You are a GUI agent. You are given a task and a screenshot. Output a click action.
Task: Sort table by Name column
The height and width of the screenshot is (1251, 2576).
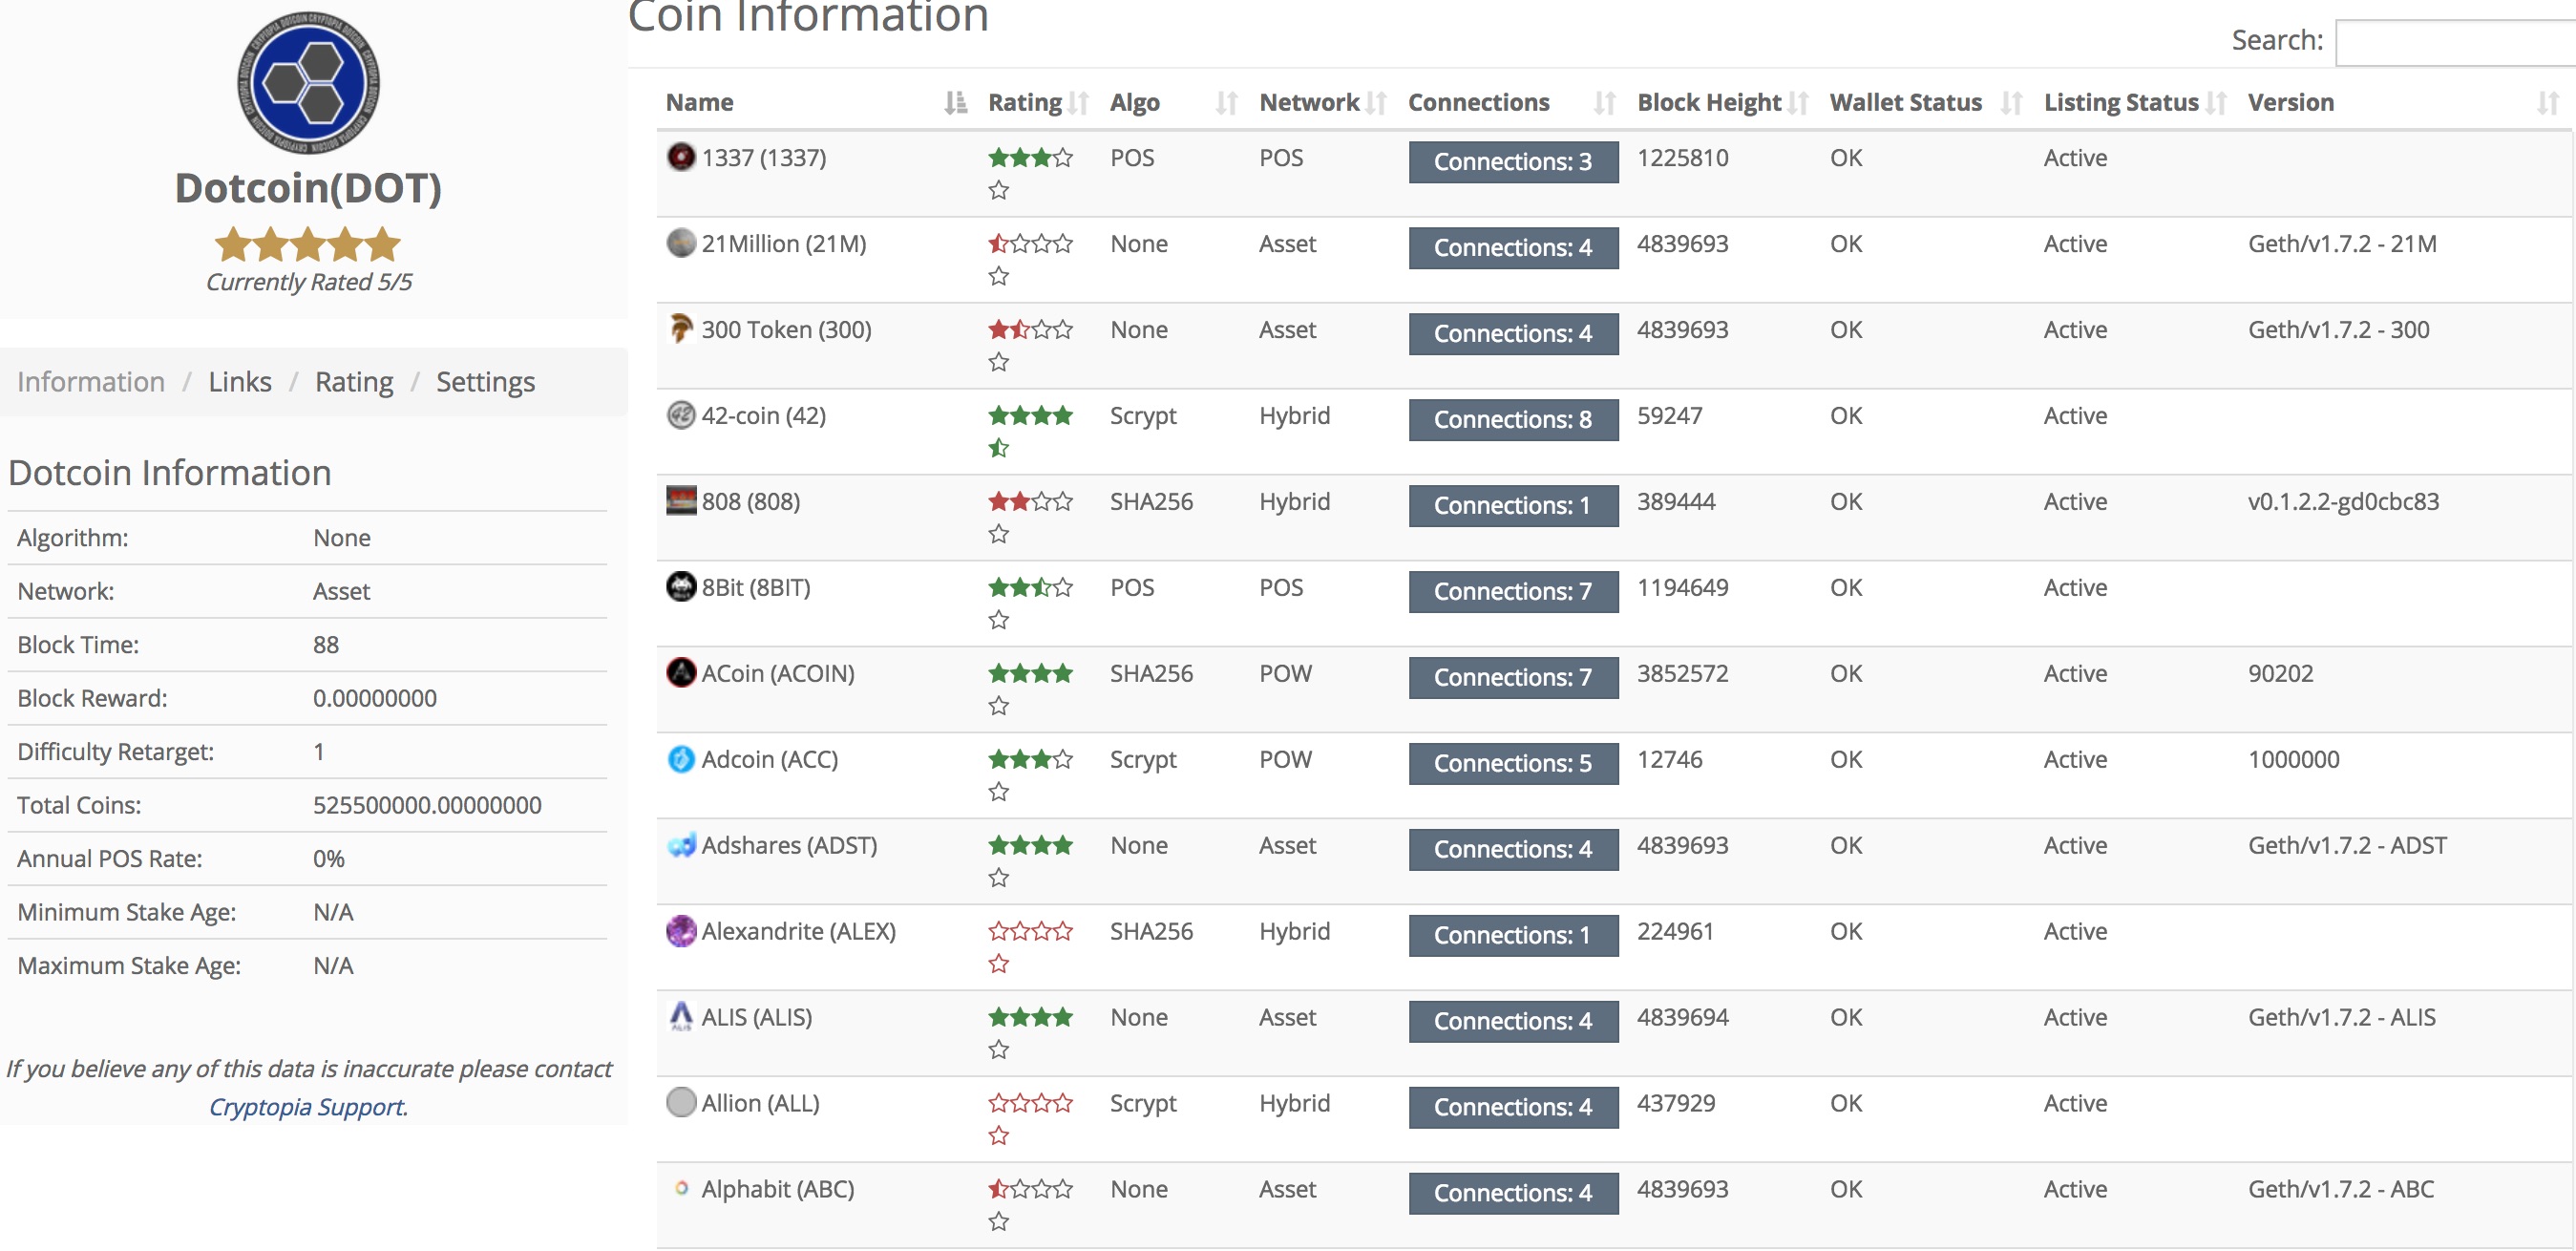(x=700, y=102)
